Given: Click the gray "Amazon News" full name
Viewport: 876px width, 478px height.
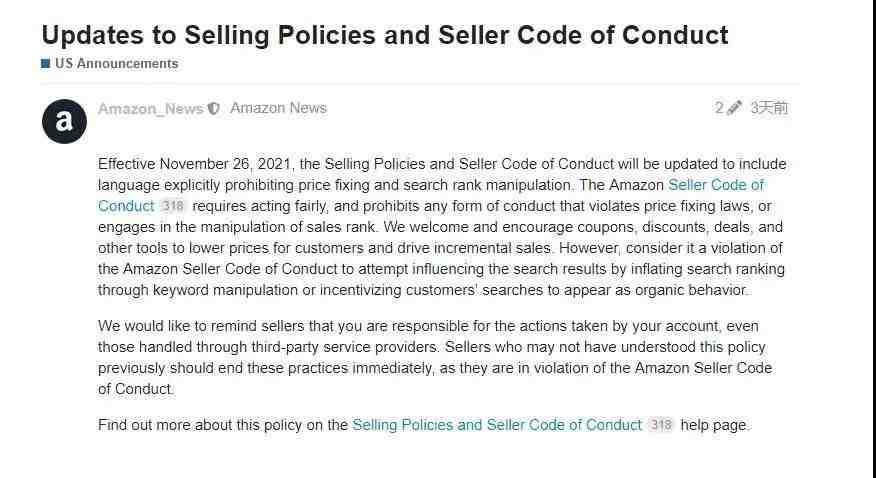Looking at the screenshot, I should point(278,108).
